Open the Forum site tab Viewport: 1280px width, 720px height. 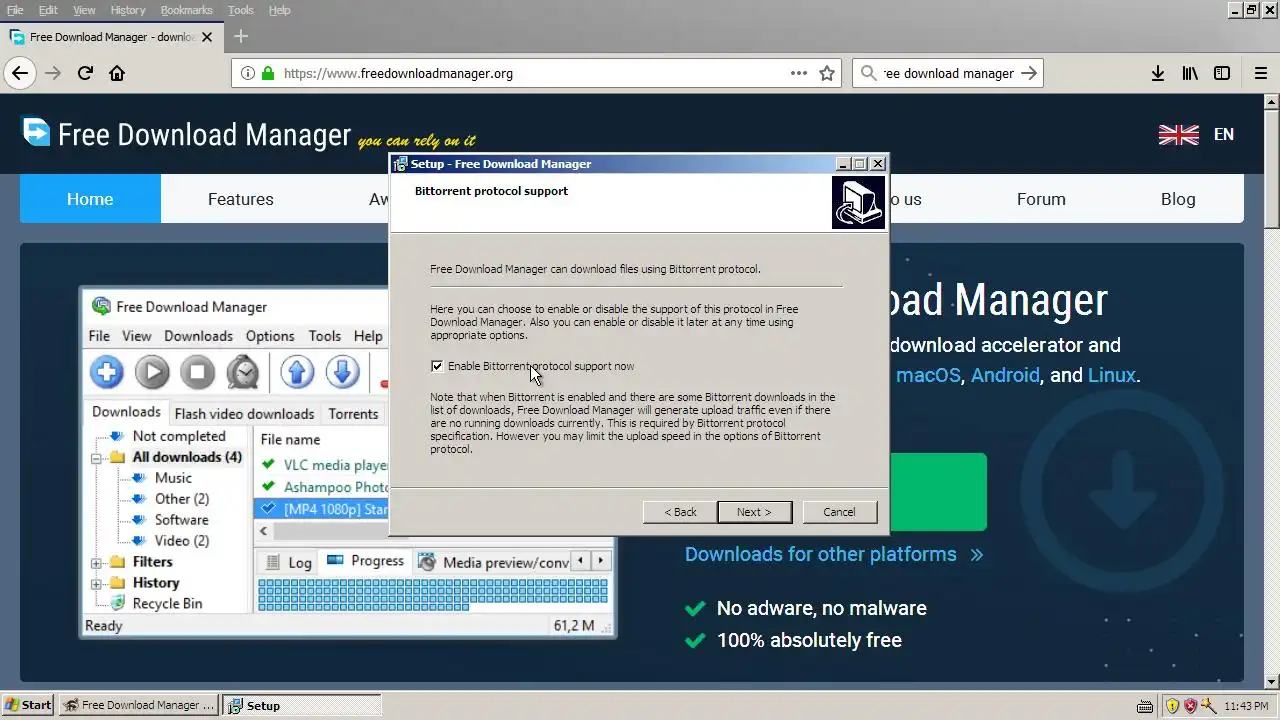(x=1041, y=199)
